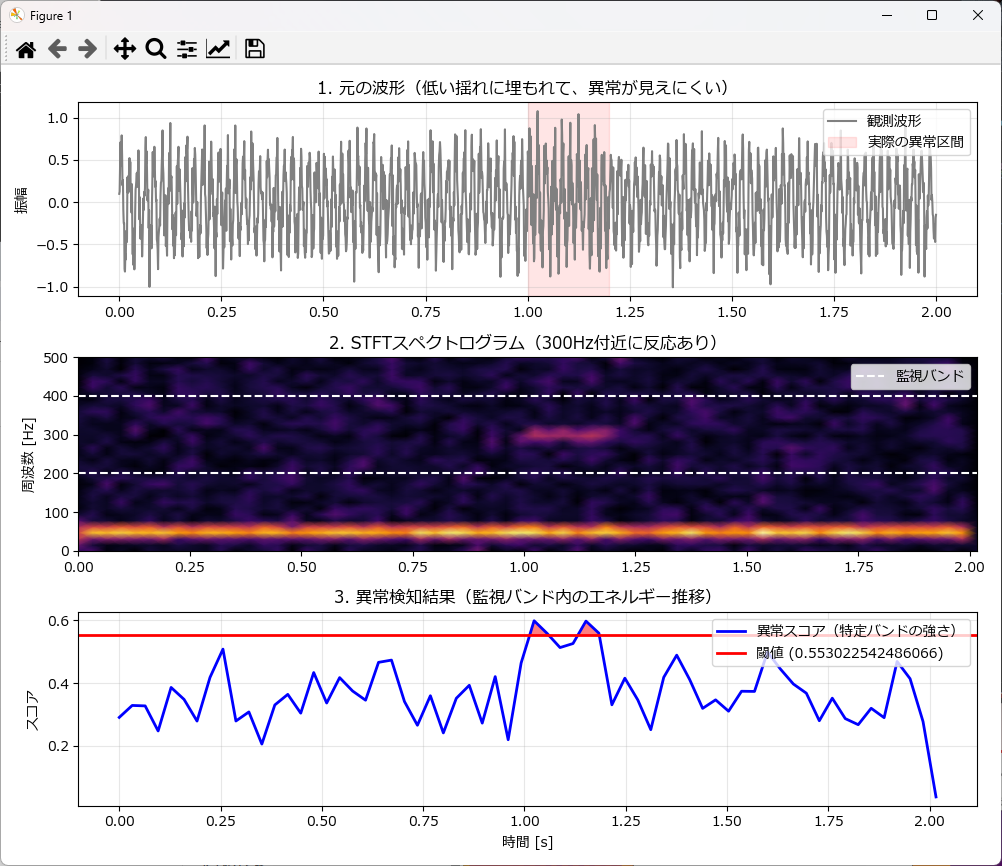Open the Configure subplots sliders icon
The width and height of the screenshot is (1002, 866).
point(187,49)
